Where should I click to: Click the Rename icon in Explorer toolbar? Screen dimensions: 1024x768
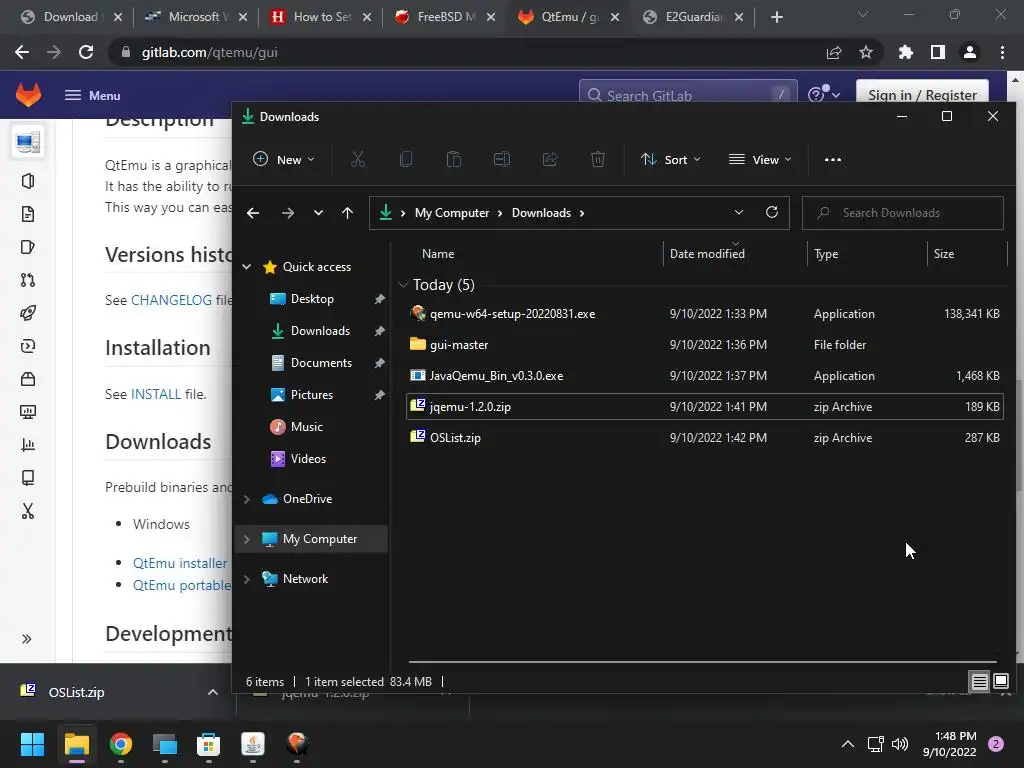(502, 159)
